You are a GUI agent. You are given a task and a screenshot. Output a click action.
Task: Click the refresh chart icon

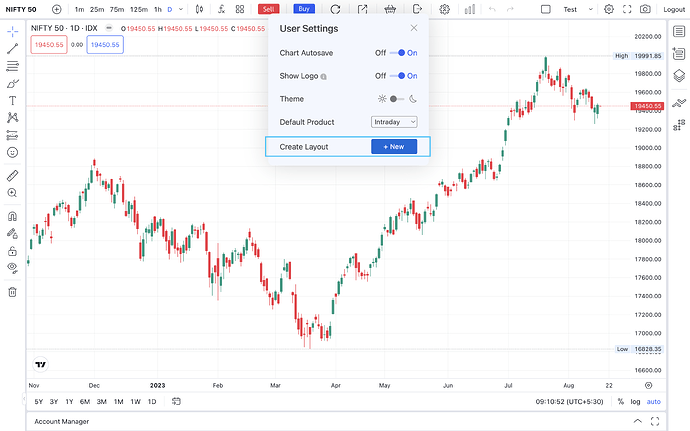335,9
